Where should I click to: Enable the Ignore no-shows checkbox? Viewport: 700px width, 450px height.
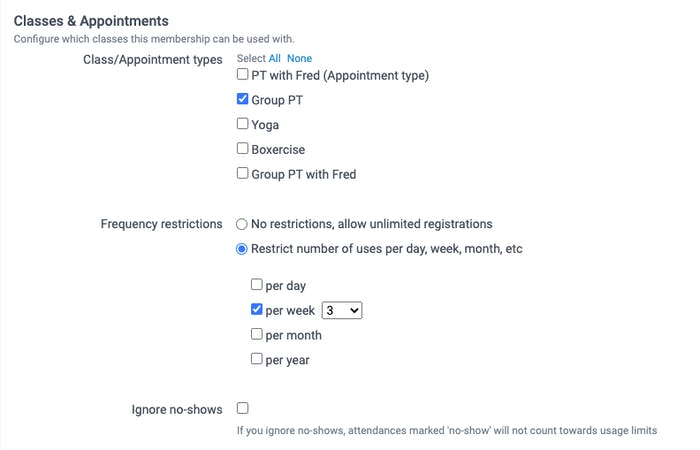click(243, 408)
